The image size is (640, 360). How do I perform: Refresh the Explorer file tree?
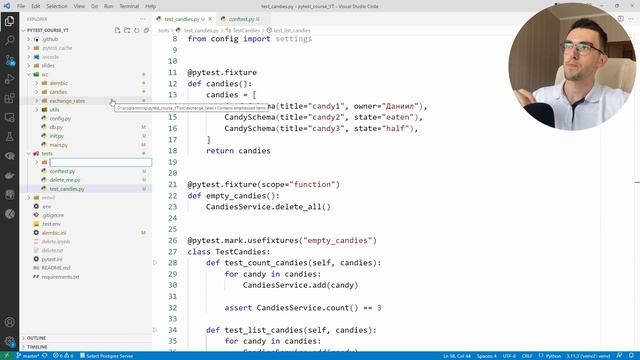coord(137,30)
